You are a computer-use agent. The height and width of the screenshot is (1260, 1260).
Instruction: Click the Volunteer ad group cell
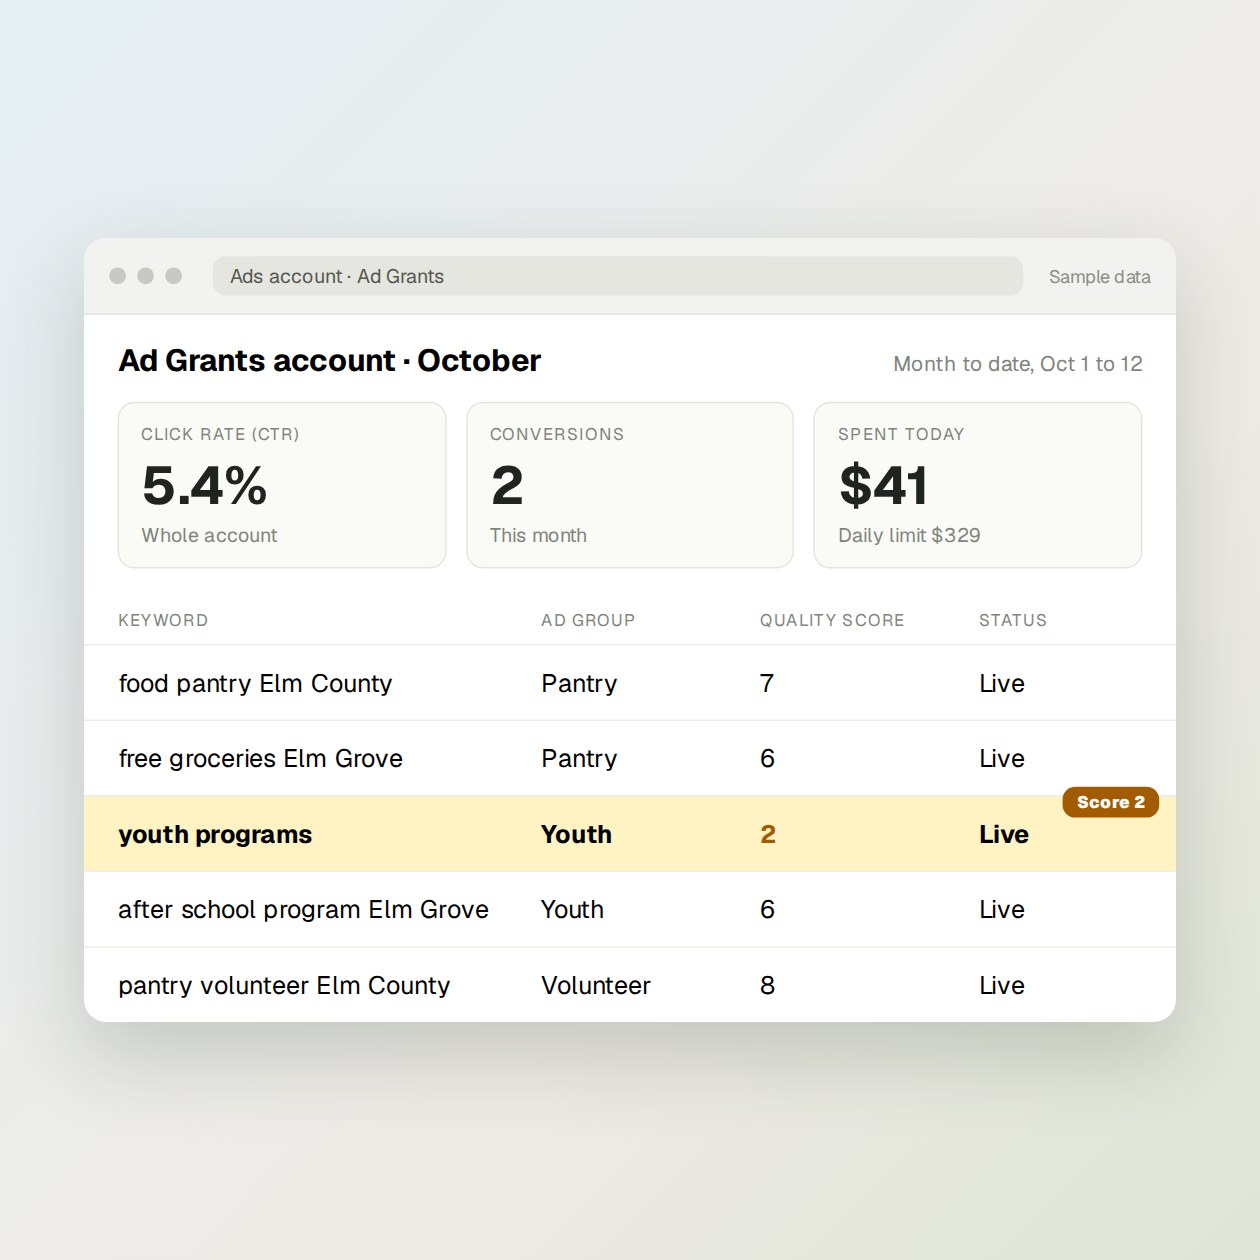pos(596,985)
